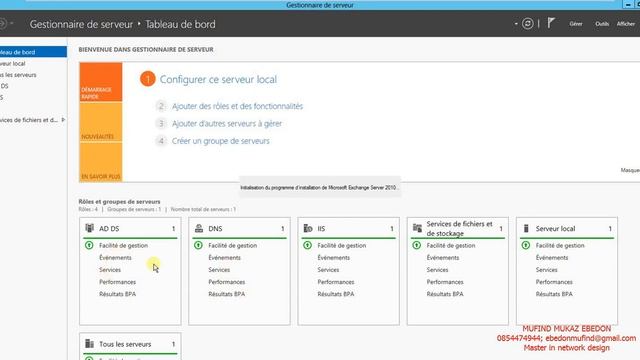Click Événements in Serveur local tile
This screenshot has height=360, width=640.
click(552, 258)
